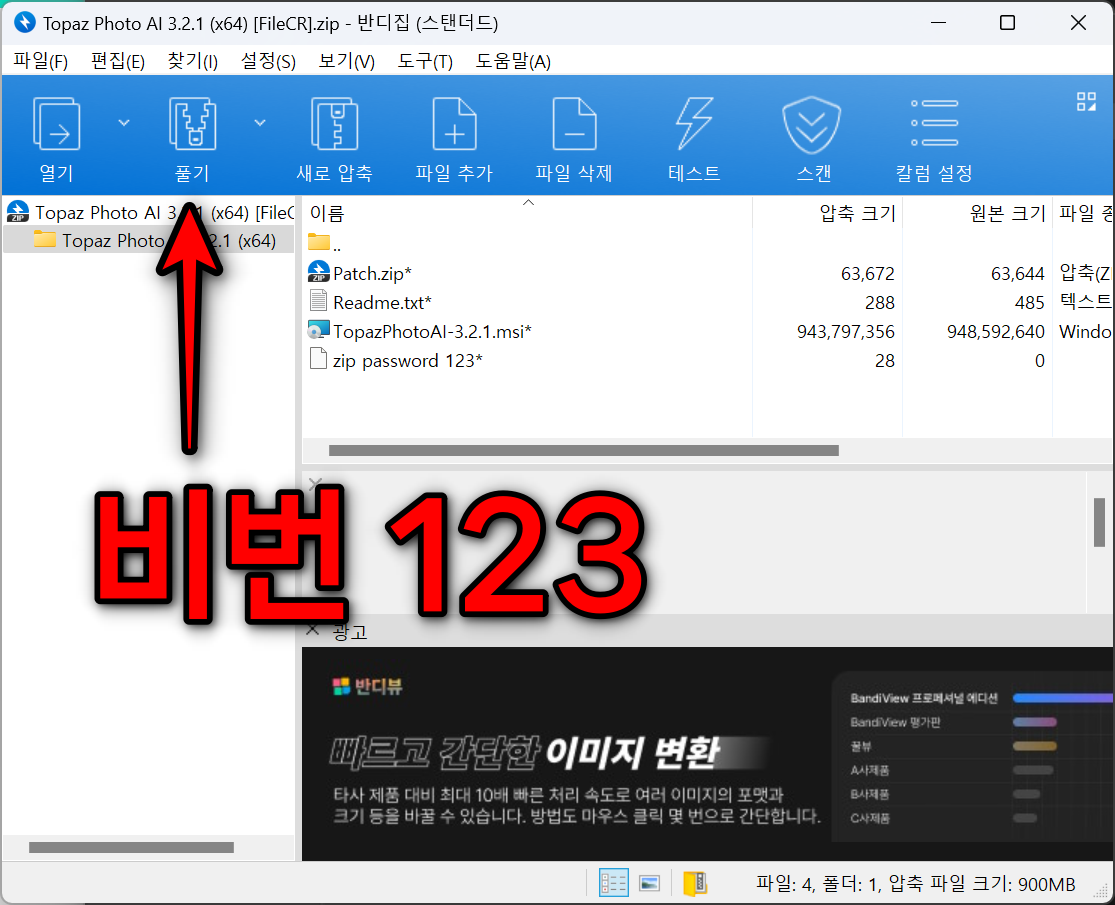This screenshot has width=1115, height=905.
Task: Click the Readme.txt document icon
Action: point(318,301)
